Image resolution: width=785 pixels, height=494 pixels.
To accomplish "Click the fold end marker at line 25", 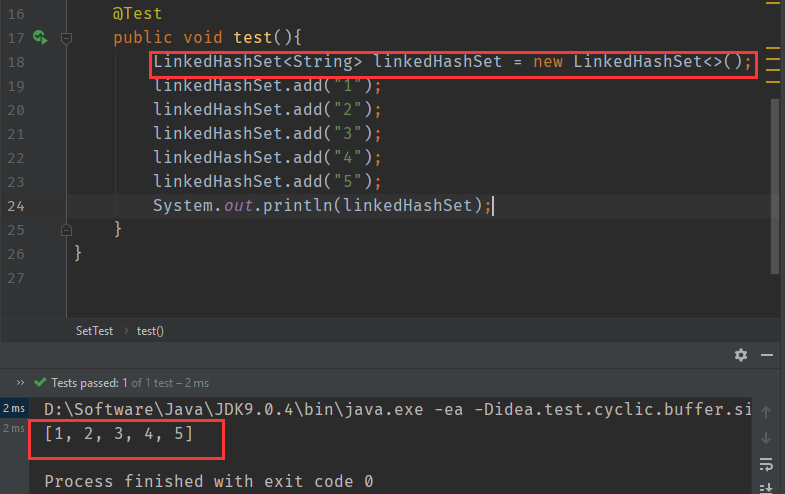I will (66, 230).
